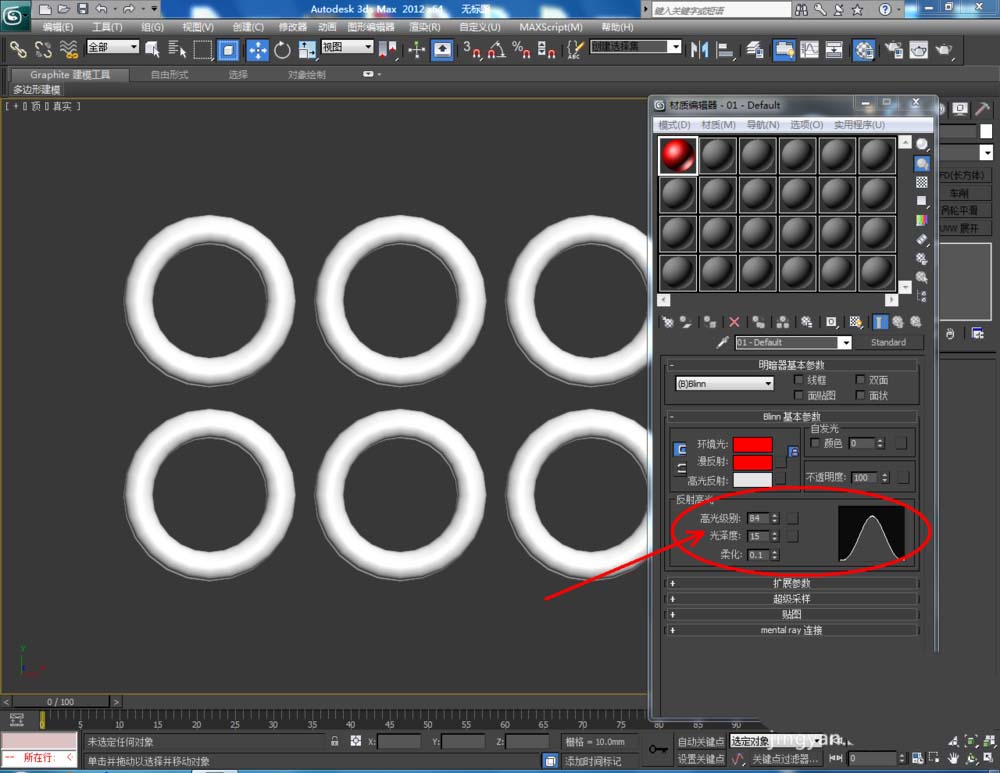Open 材质(M) menu in Material Editor
The height and width of the screenshot is (773, 1000).
click(718, 124)
